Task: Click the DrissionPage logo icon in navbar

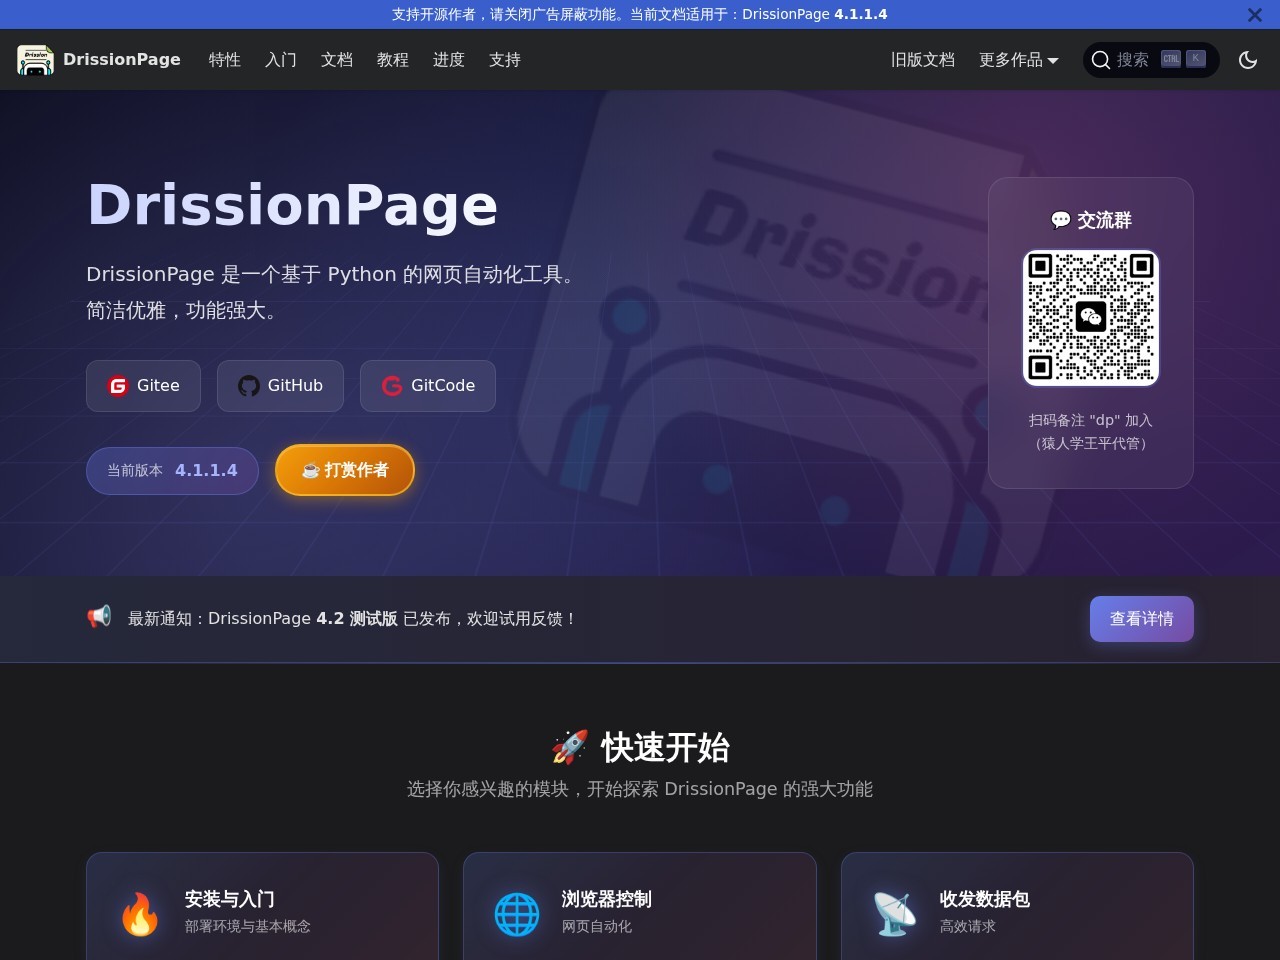Action: pos(35,60)
